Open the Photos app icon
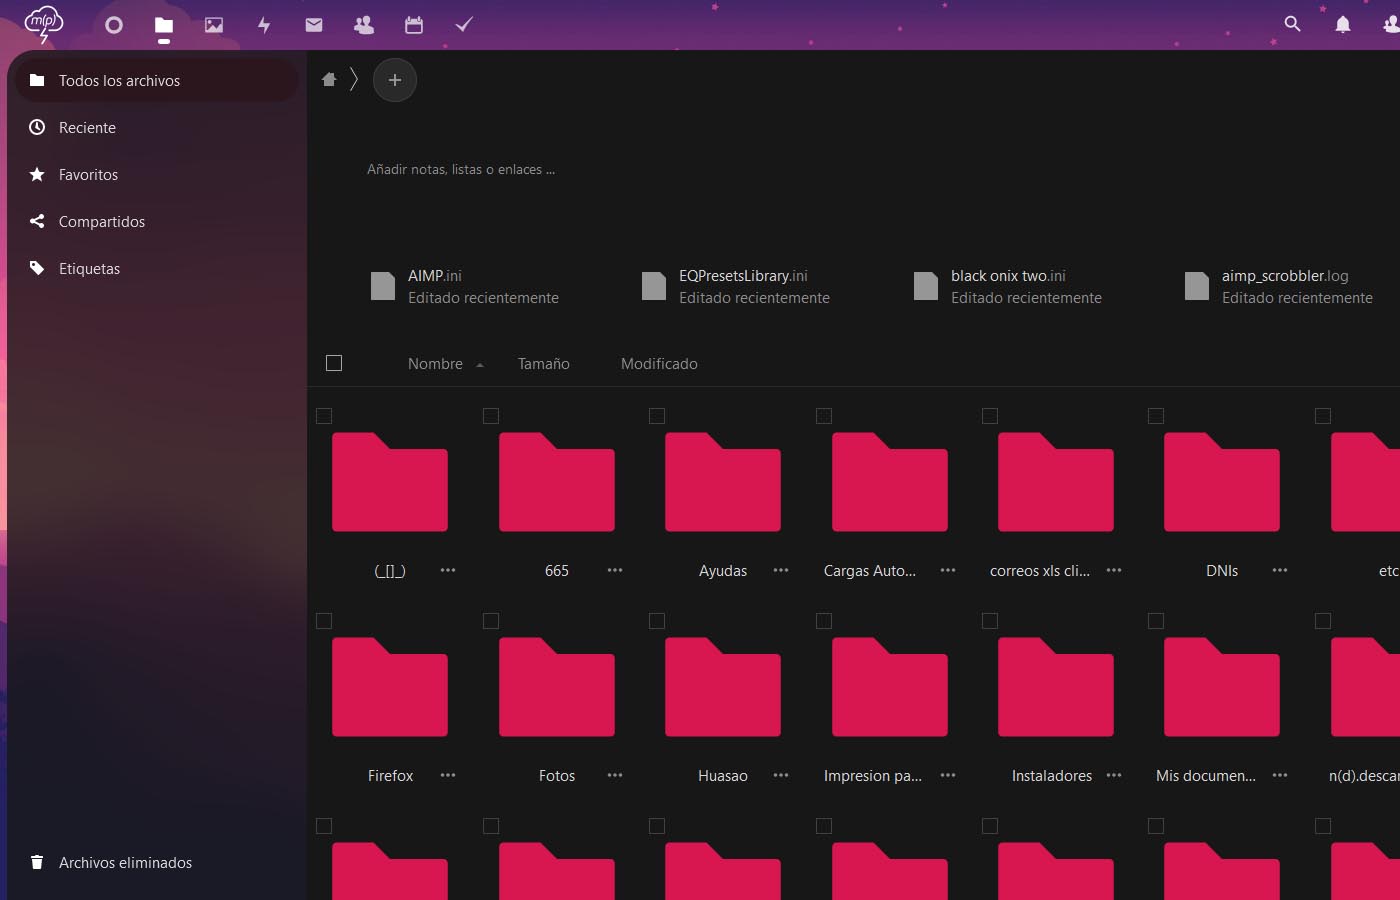This screenshot has width=1400, height=900. click(x=214, y=25)
